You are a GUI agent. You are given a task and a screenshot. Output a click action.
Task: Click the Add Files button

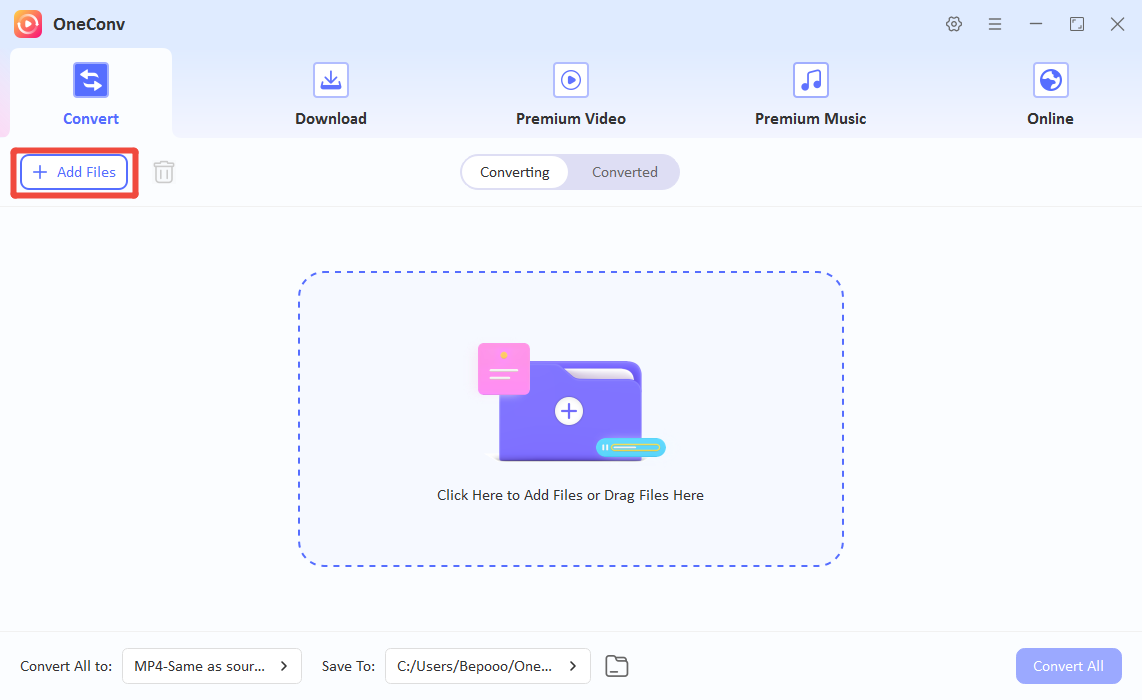(x=74, y=172)
